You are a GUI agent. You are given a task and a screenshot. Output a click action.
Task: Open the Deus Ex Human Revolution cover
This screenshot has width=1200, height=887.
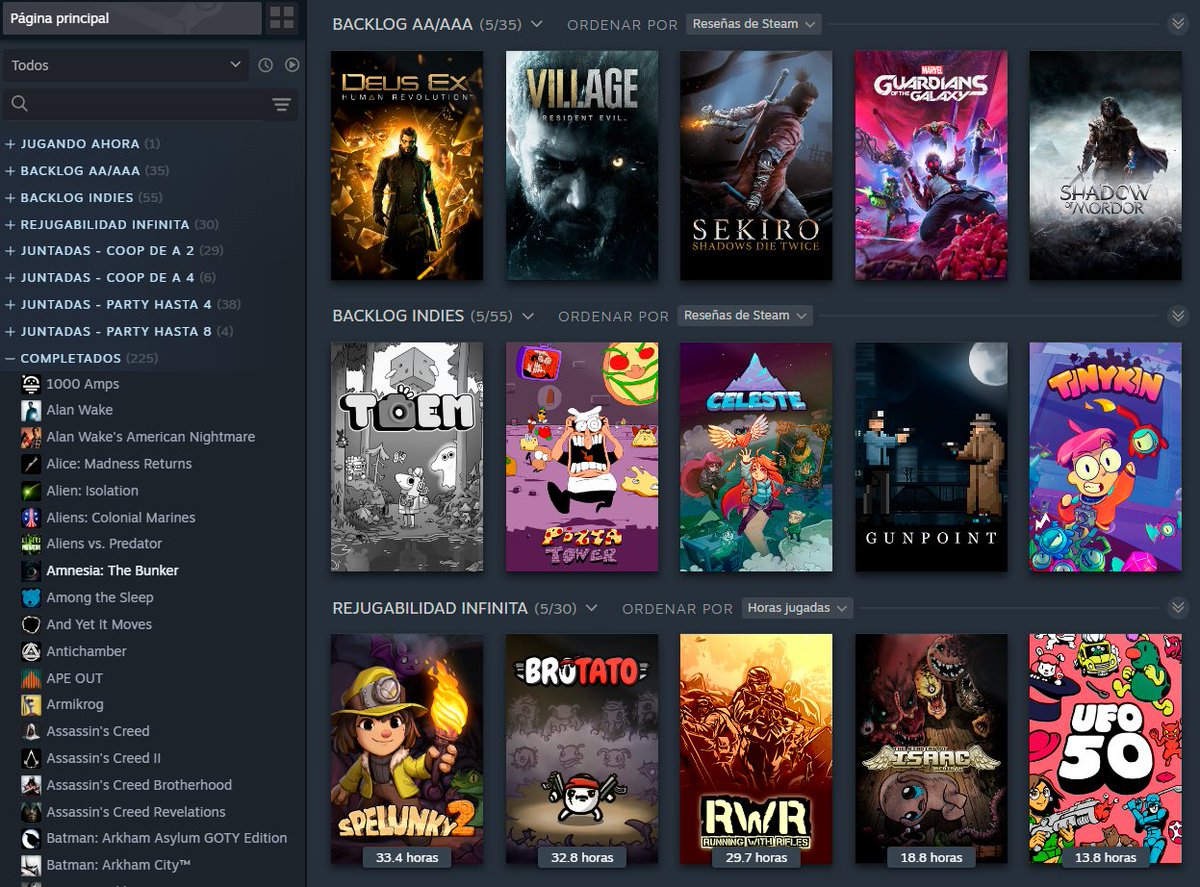tap(407, 166)
